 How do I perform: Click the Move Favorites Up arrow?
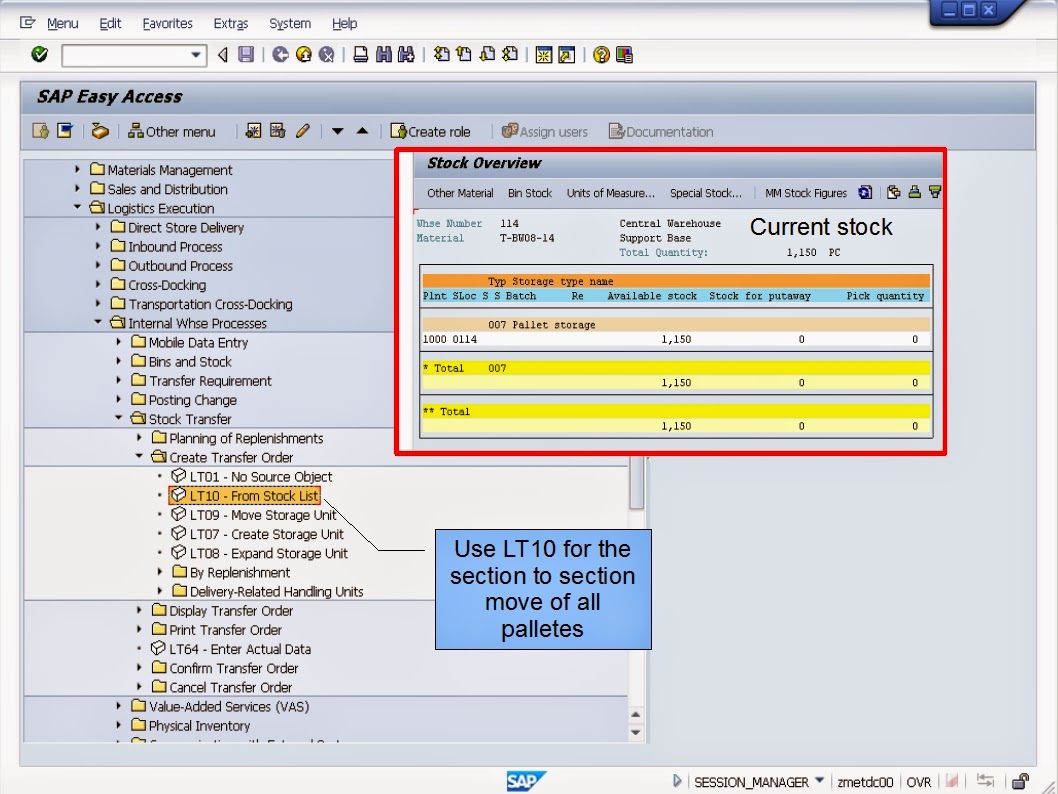click(362, 131)
